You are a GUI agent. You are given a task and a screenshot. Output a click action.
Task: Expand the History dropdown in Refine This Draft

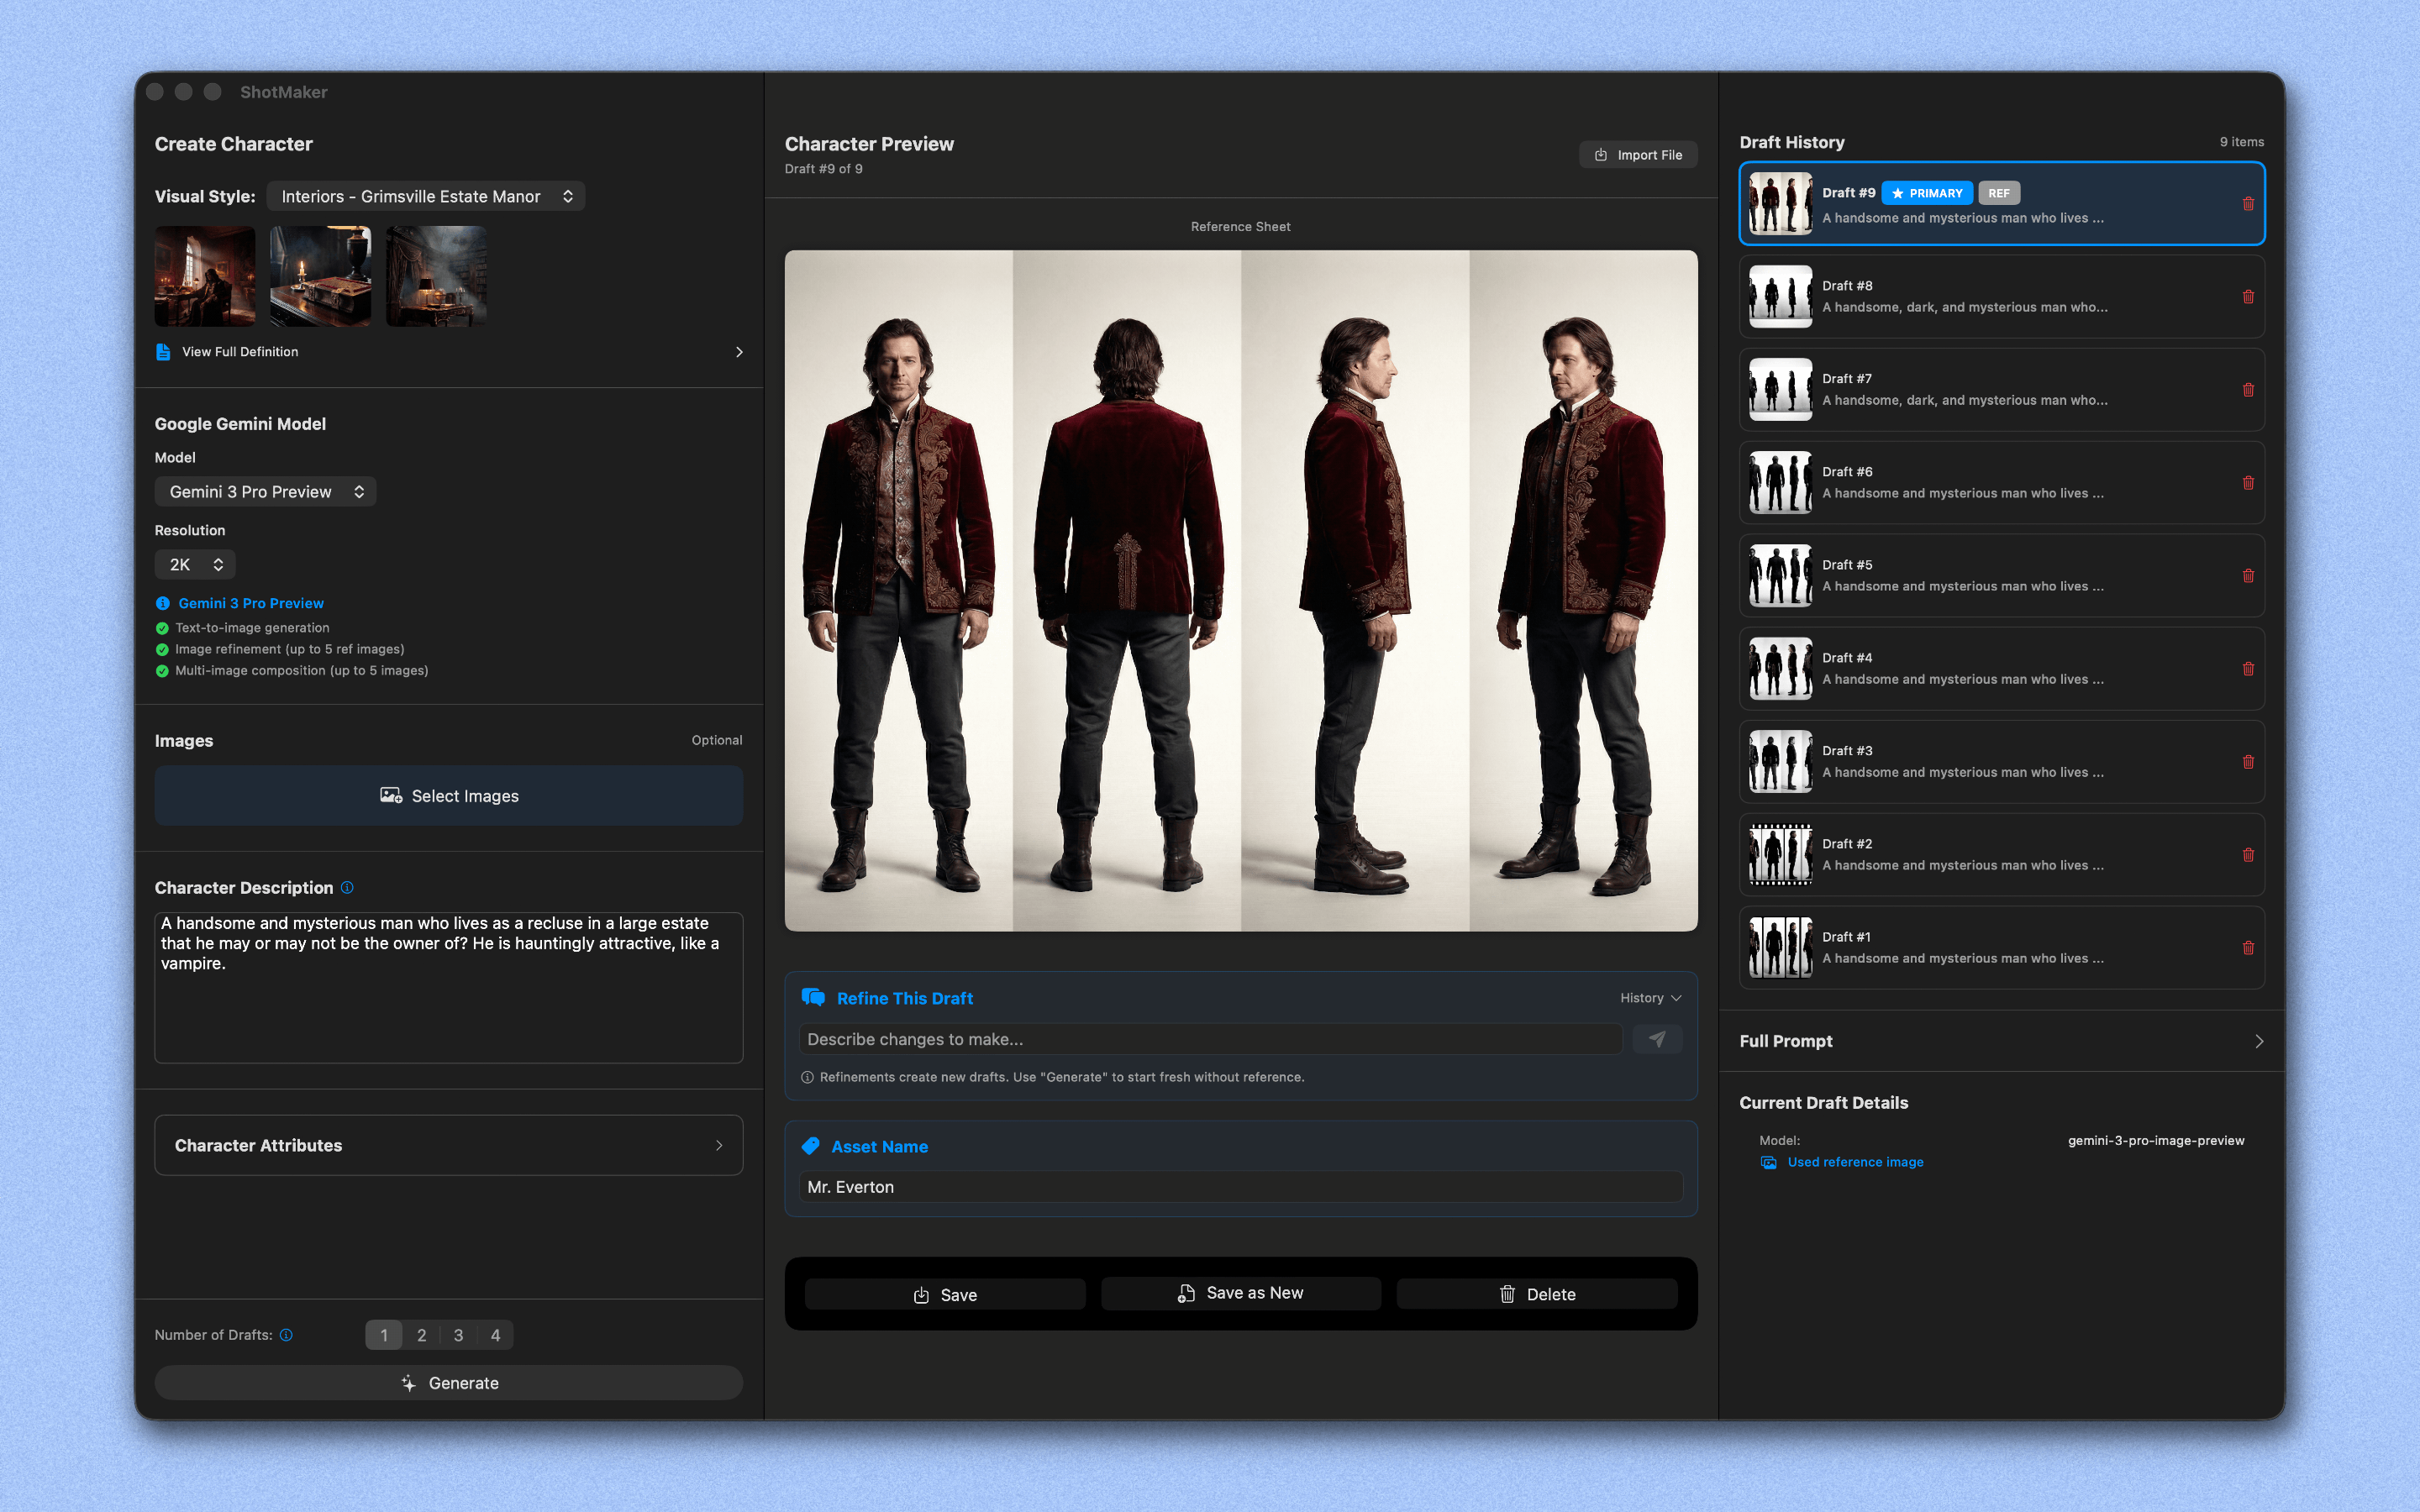click(x=1650, y=997)
